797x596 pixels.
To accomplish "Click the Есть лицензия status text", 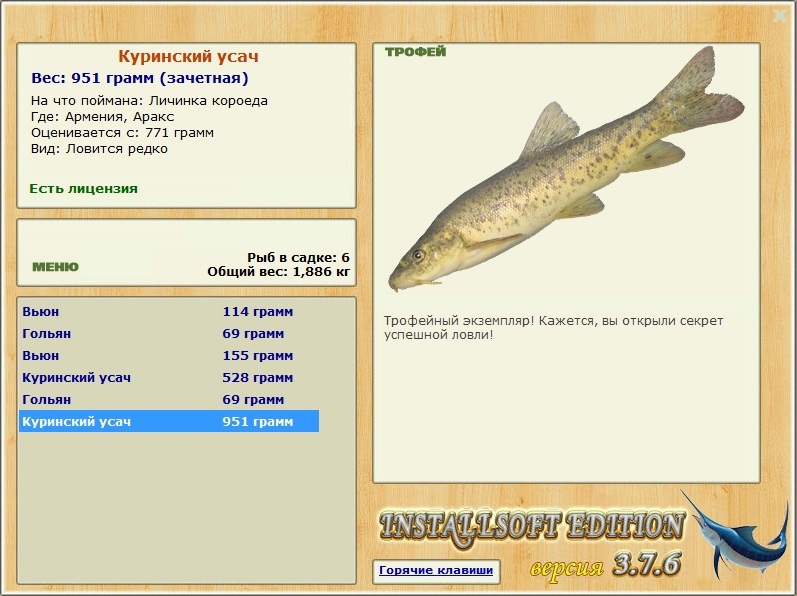I will 83,189.
